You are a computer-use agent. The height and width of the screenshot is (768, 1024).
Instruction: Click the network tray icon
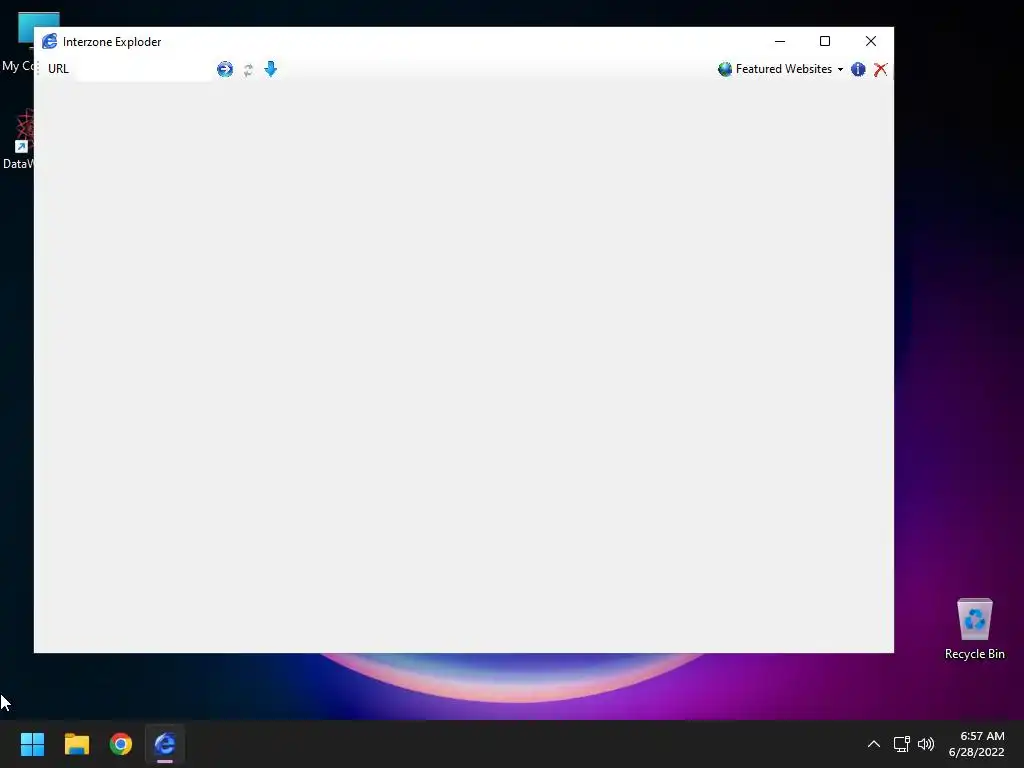tap(901, 744)
